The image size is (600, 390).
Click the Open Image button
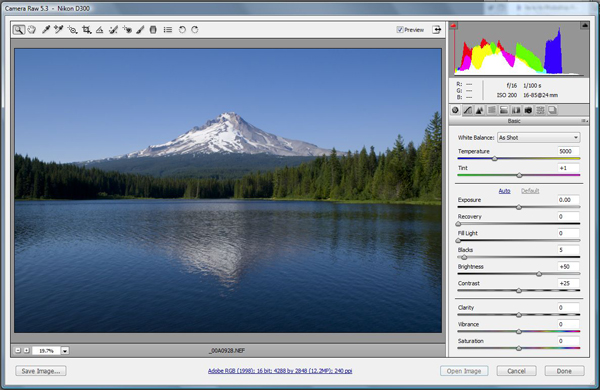[464, 371]
